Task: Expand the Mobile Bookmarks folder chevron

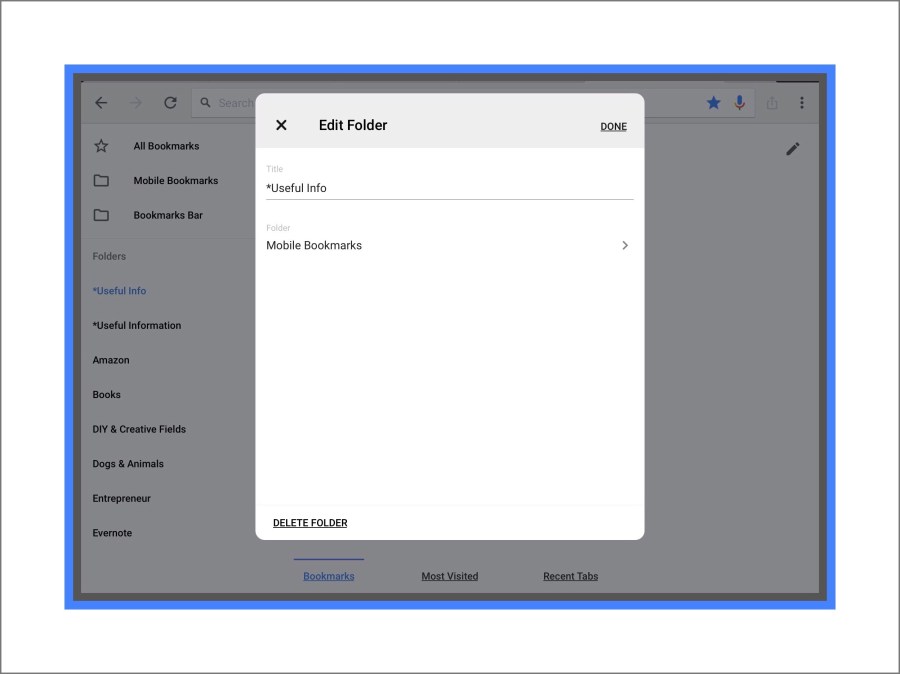Action: coord(625,245)
